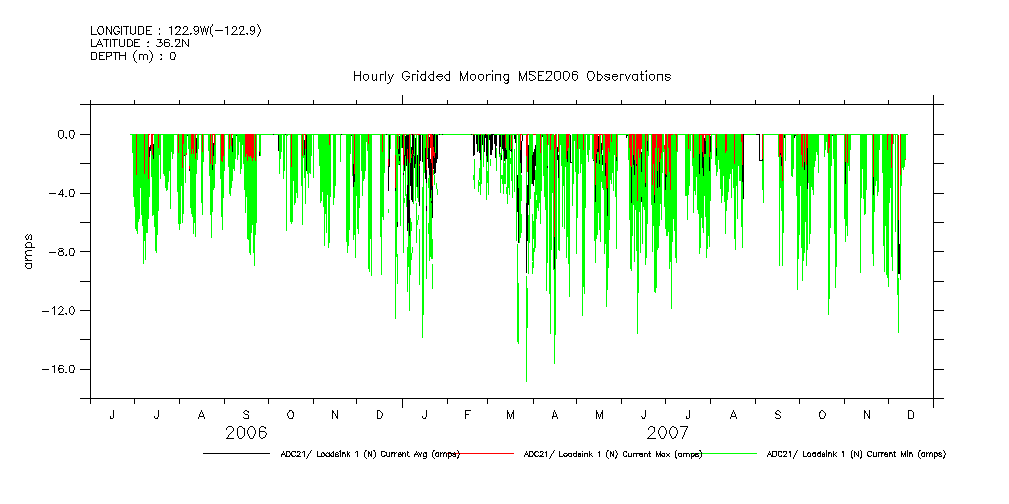Click the 2006 year label on time axis
This screenshot has width=1009, height=504.
coord(246,433)
